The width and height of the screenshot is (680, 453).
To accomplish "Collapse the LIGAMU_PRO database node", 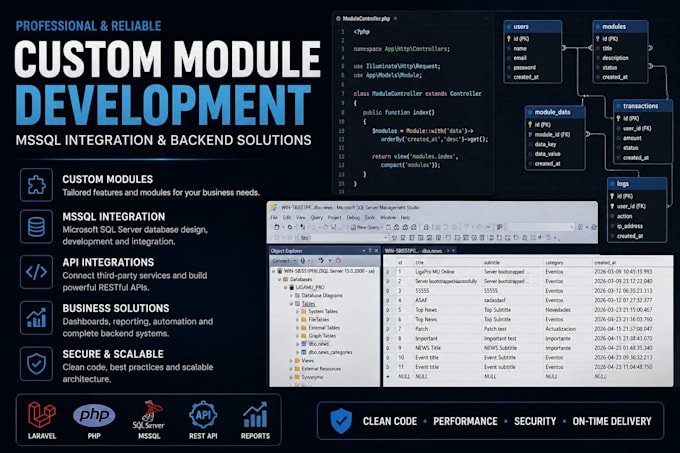I will coord(285,287).
